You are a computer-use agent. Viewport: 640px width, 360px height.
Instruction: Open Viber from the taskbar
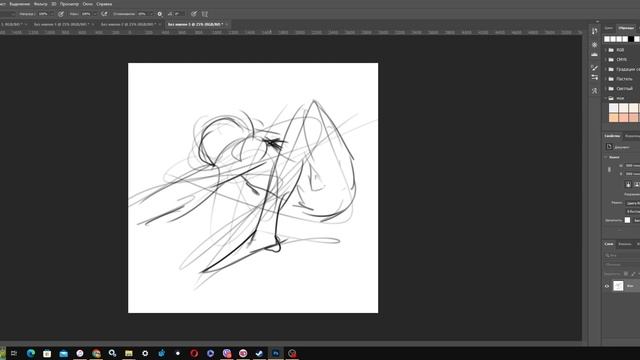click(227, 353)
